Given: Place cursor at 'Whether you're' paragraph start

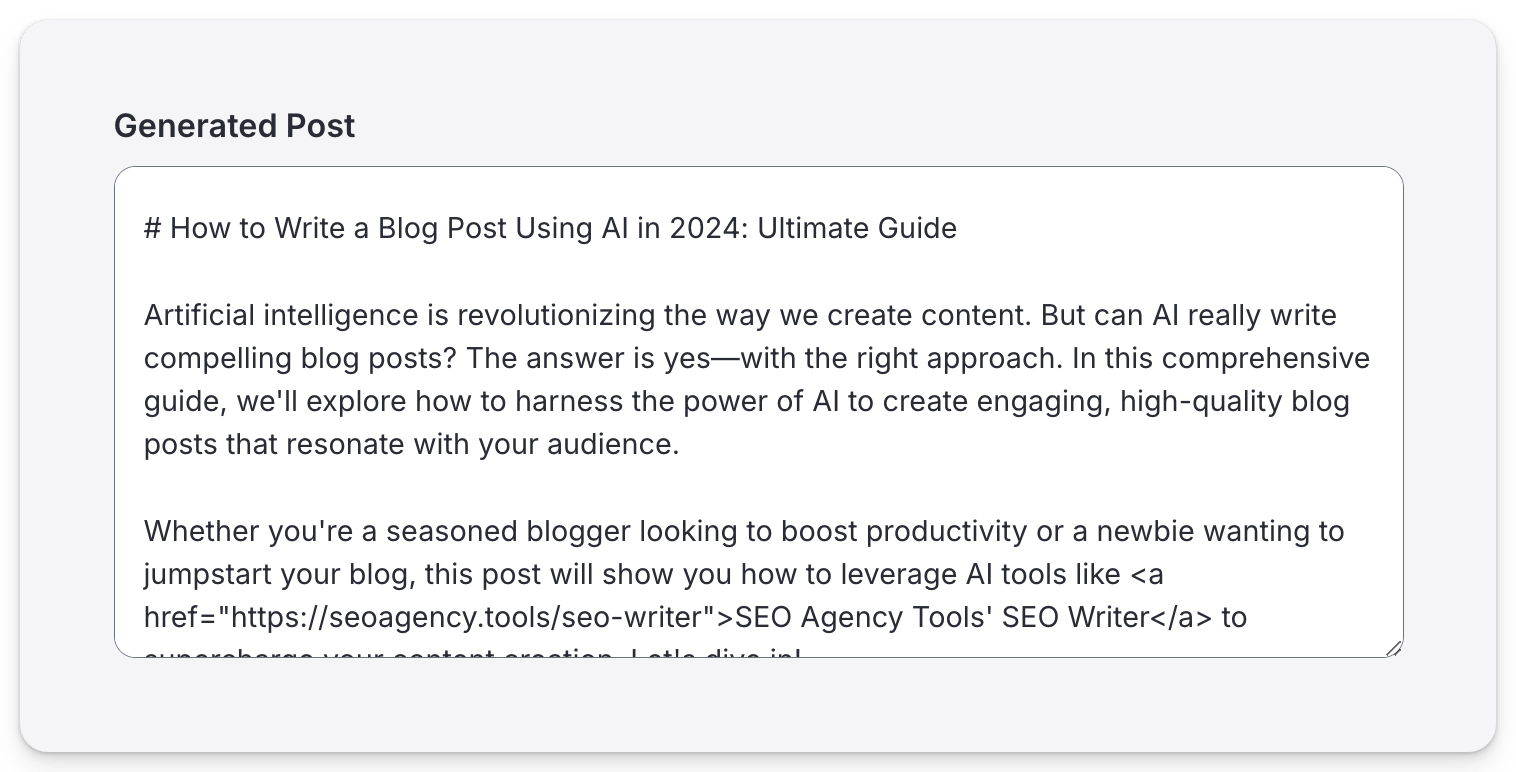Looking at the screenshot, I should tap(146, 531).
